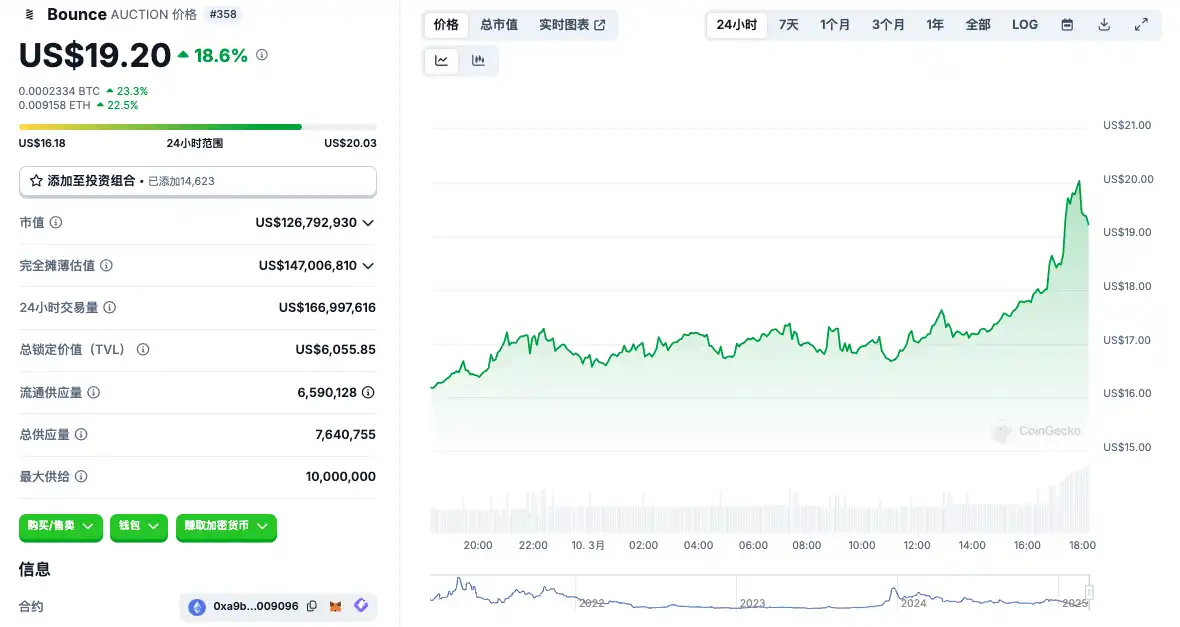Expand the 完全摊薄估值 value chevron
The height and width of the screenshot is (627, 1180).
[368, 266]
